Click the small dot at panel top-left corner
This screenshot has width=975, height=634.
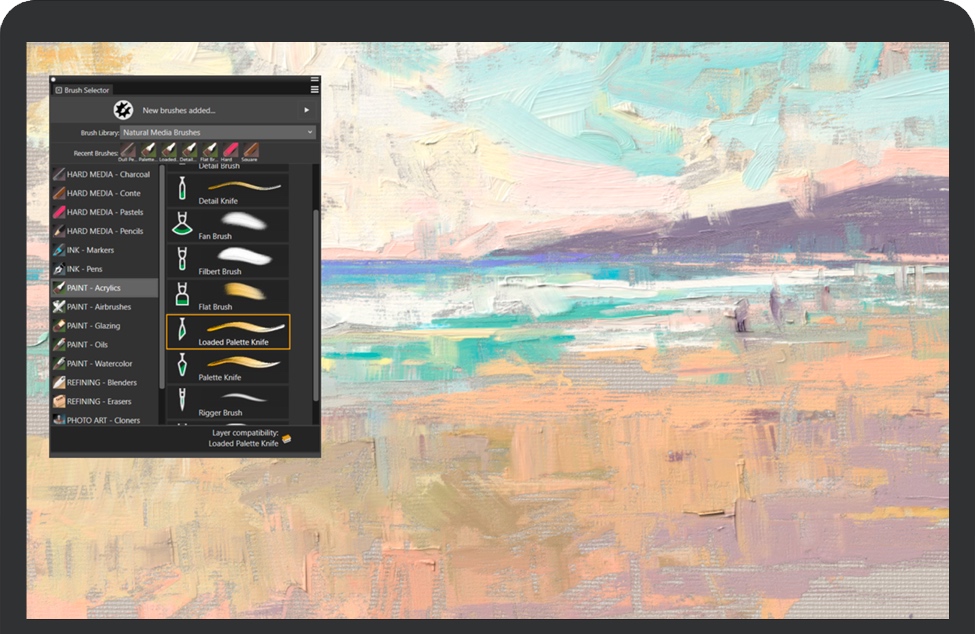click(x=53, y=80)
